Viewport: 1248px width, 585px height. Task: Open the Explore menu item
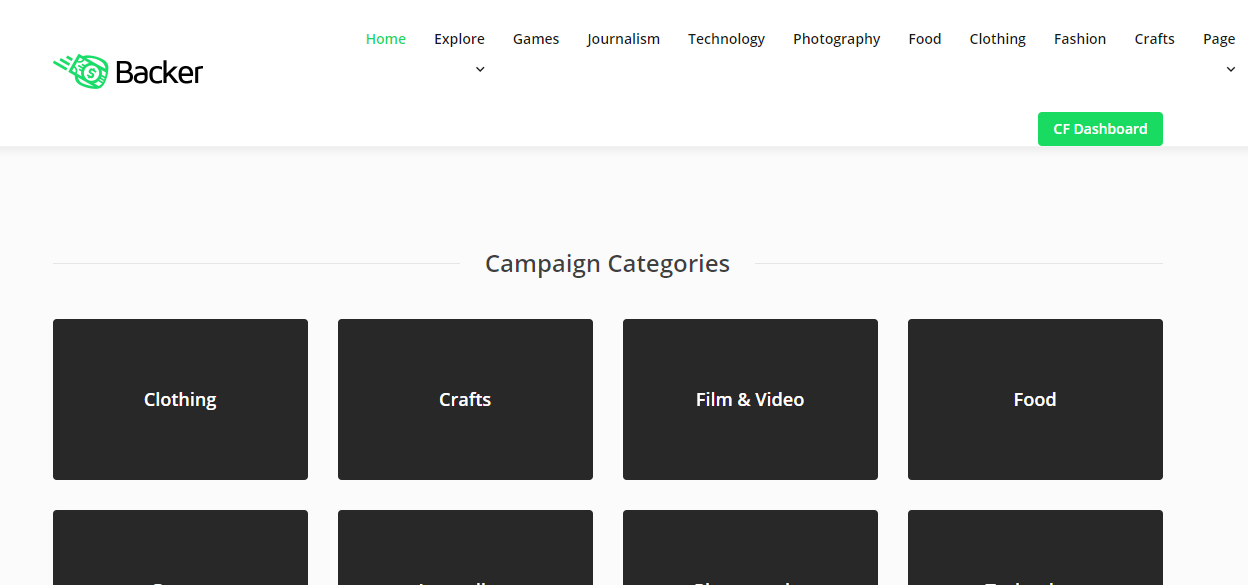(459, 39)
